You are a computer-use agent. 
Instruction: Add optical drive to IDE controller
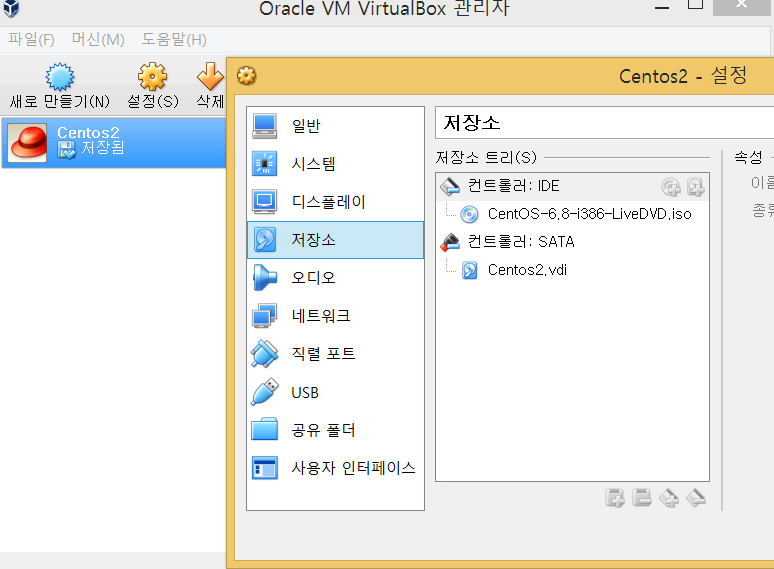tap(671, 187)
